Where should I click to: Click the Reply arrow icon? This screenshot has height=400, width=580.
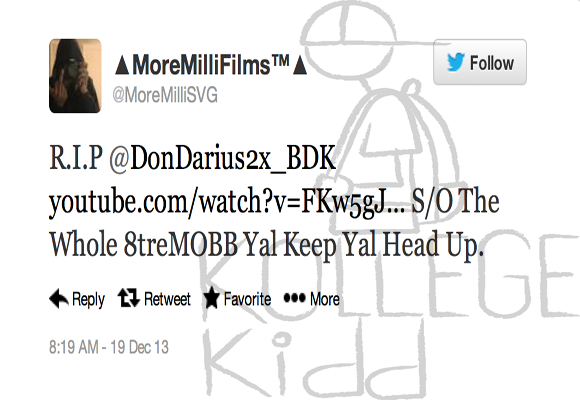(59, 298)
